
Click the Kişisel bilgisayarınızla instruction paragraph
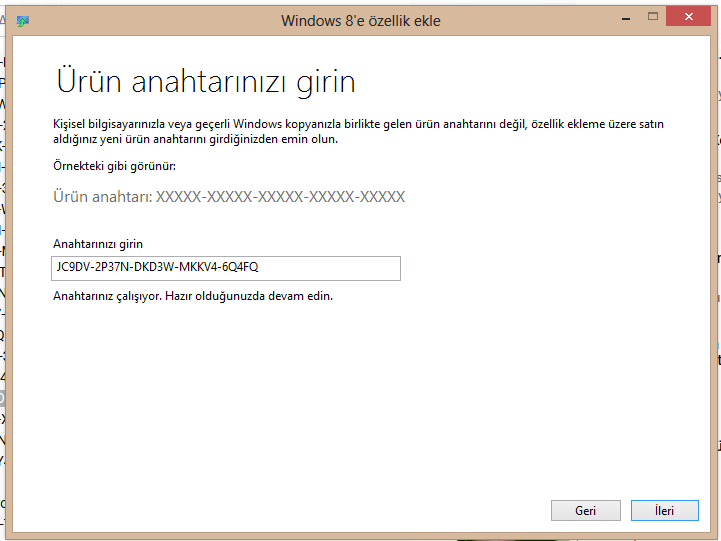point(358,131)
